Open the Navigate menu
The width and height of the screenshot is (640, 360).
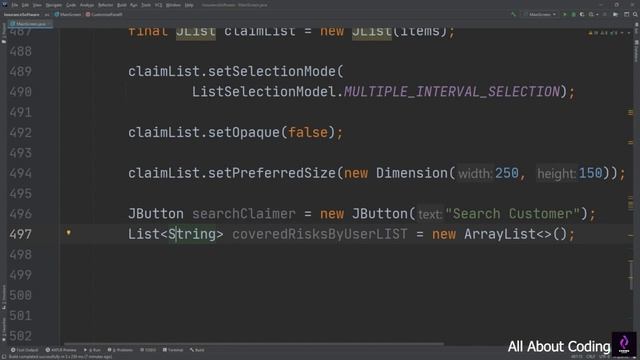click(53, 5)
